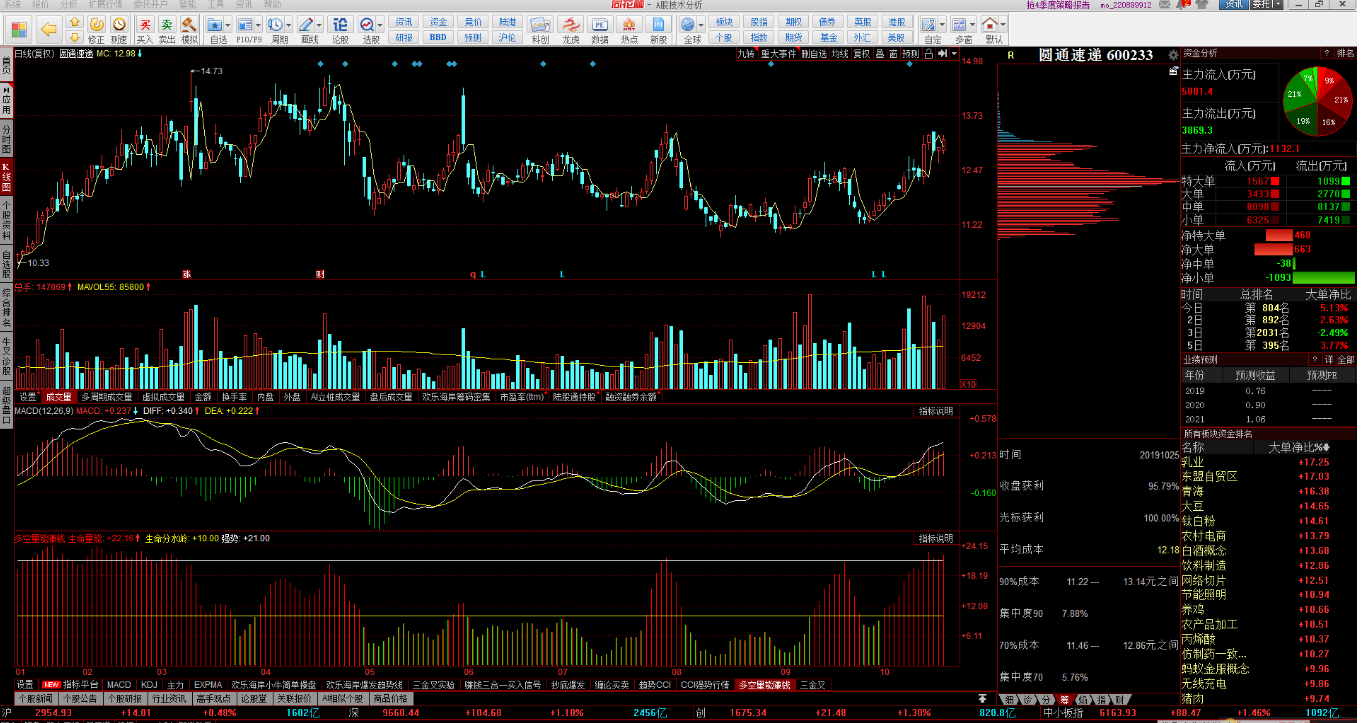Open the 画线 drawing tools dropdown arrow
Viewport: 1364px width, 723px height.
point(320,24)
